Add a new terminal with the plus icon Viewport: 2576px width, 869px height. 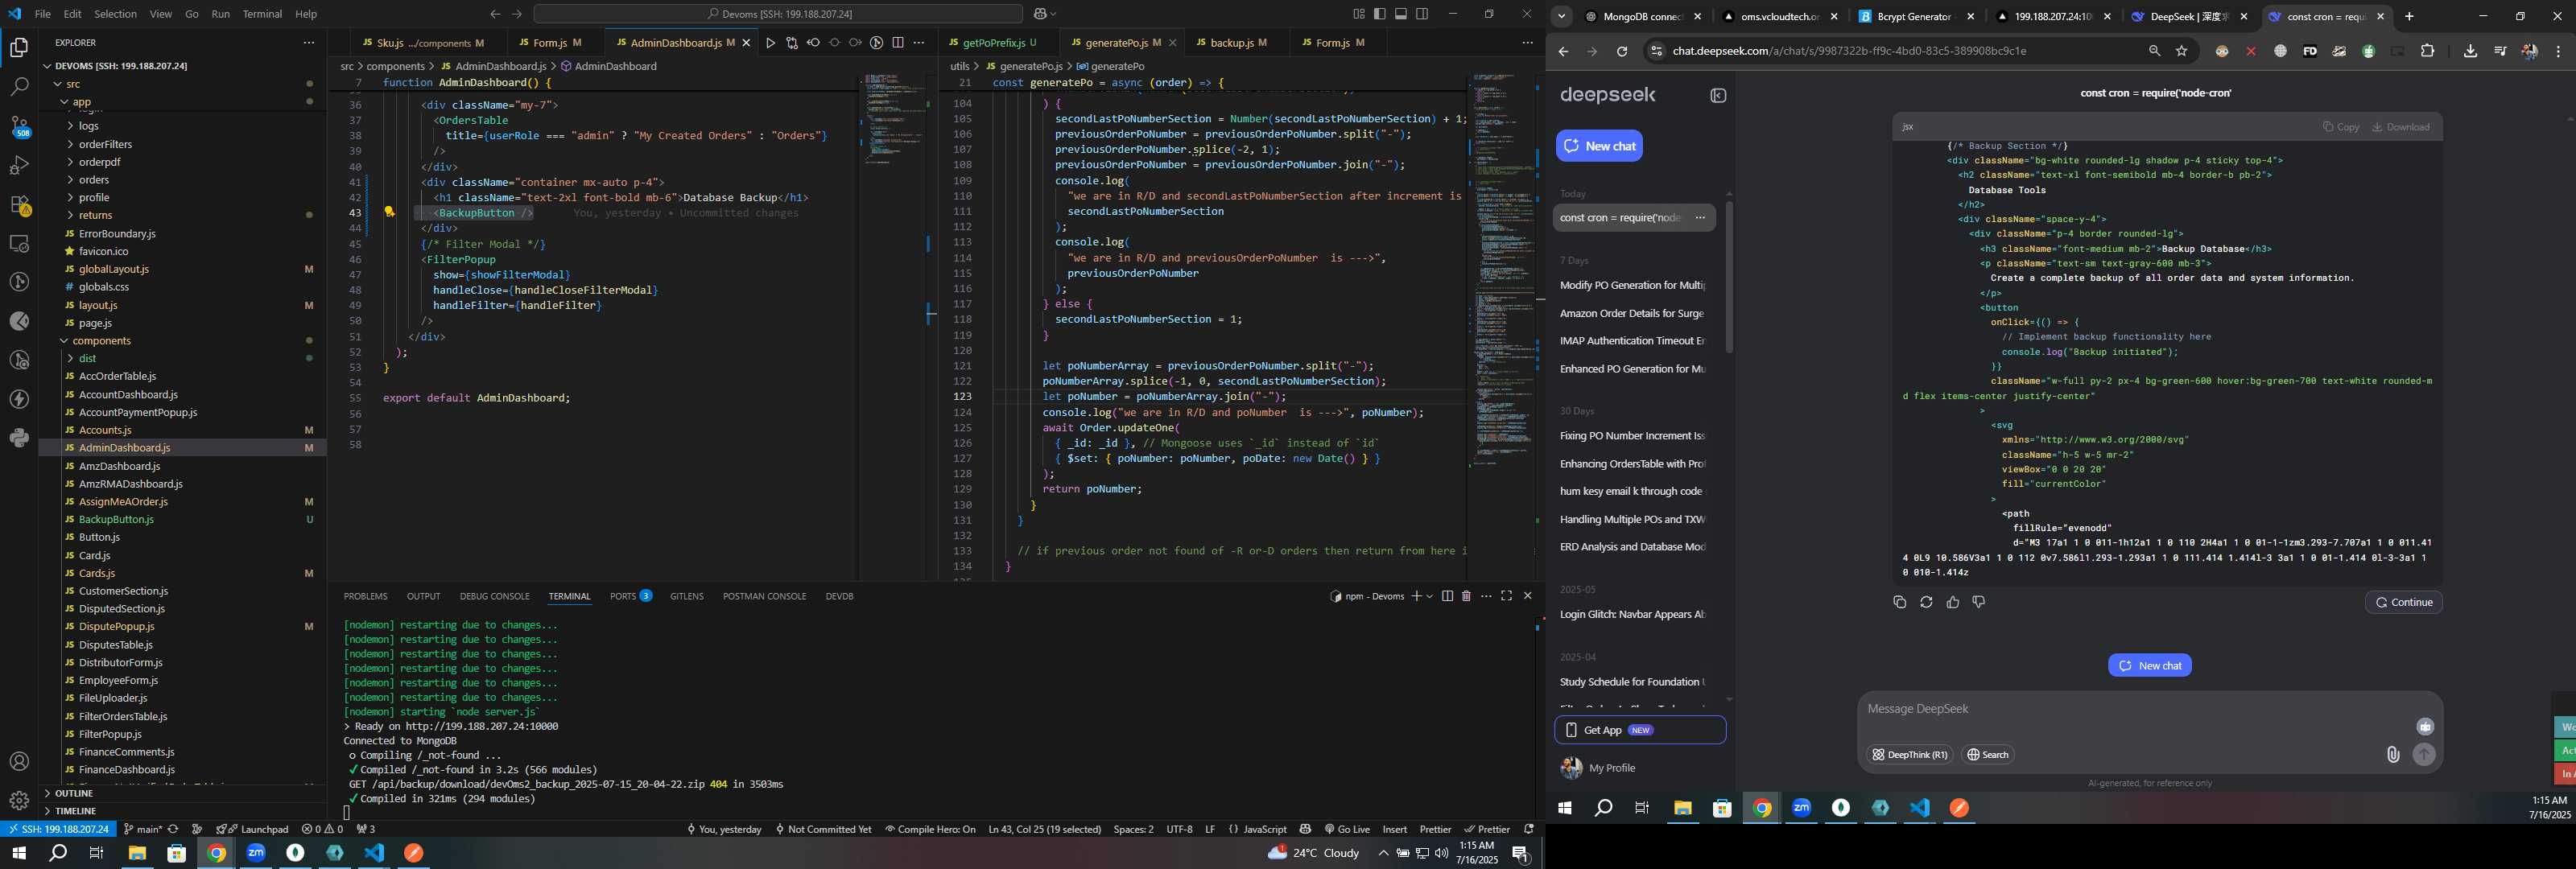[1416, 596]
